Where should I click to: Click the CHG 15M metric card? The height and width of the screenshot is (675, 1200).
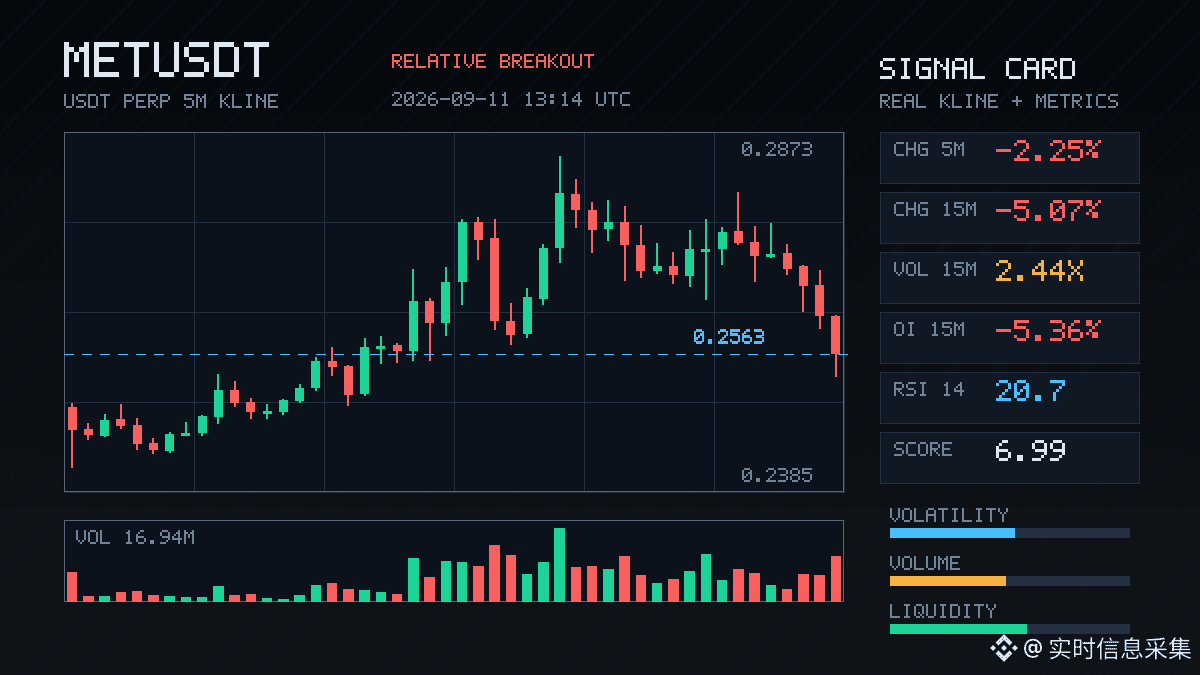1009,217
